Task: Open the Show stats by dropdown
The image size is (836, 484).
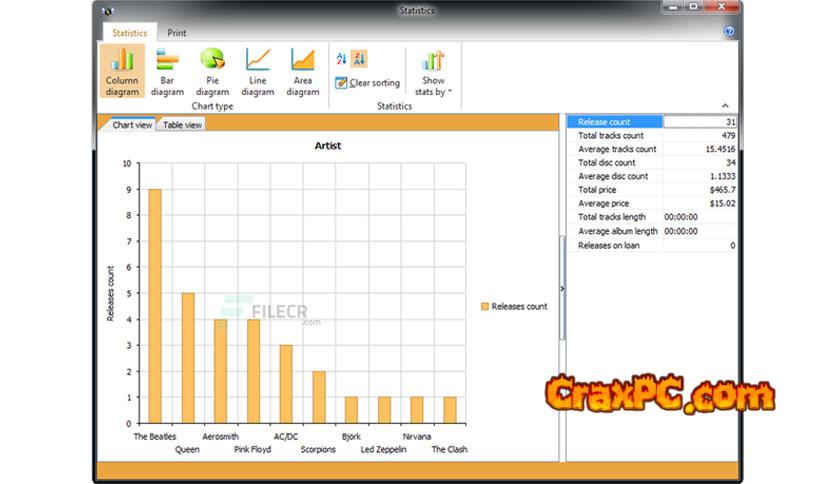Action: tap(433, 73)
